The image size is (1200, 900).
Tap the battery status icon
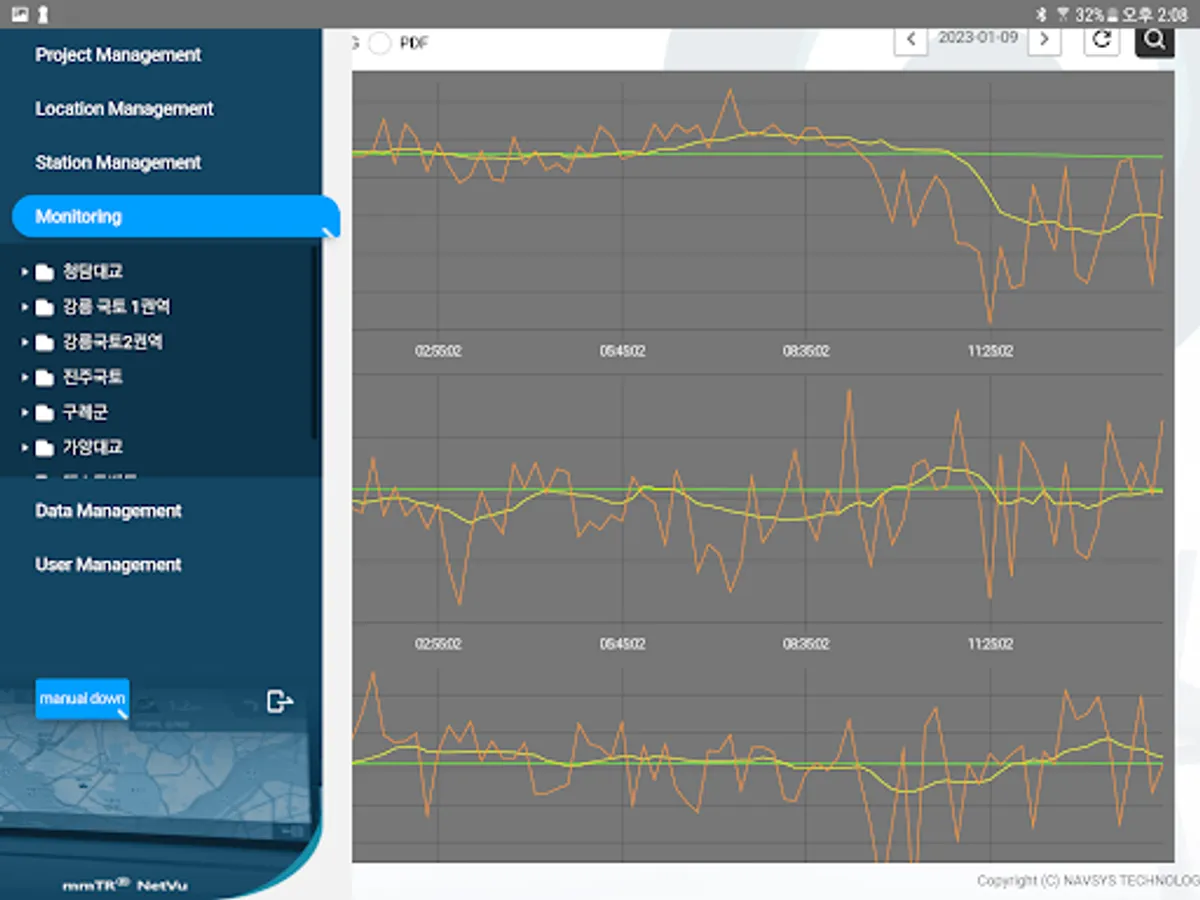tap(1111, 14)
